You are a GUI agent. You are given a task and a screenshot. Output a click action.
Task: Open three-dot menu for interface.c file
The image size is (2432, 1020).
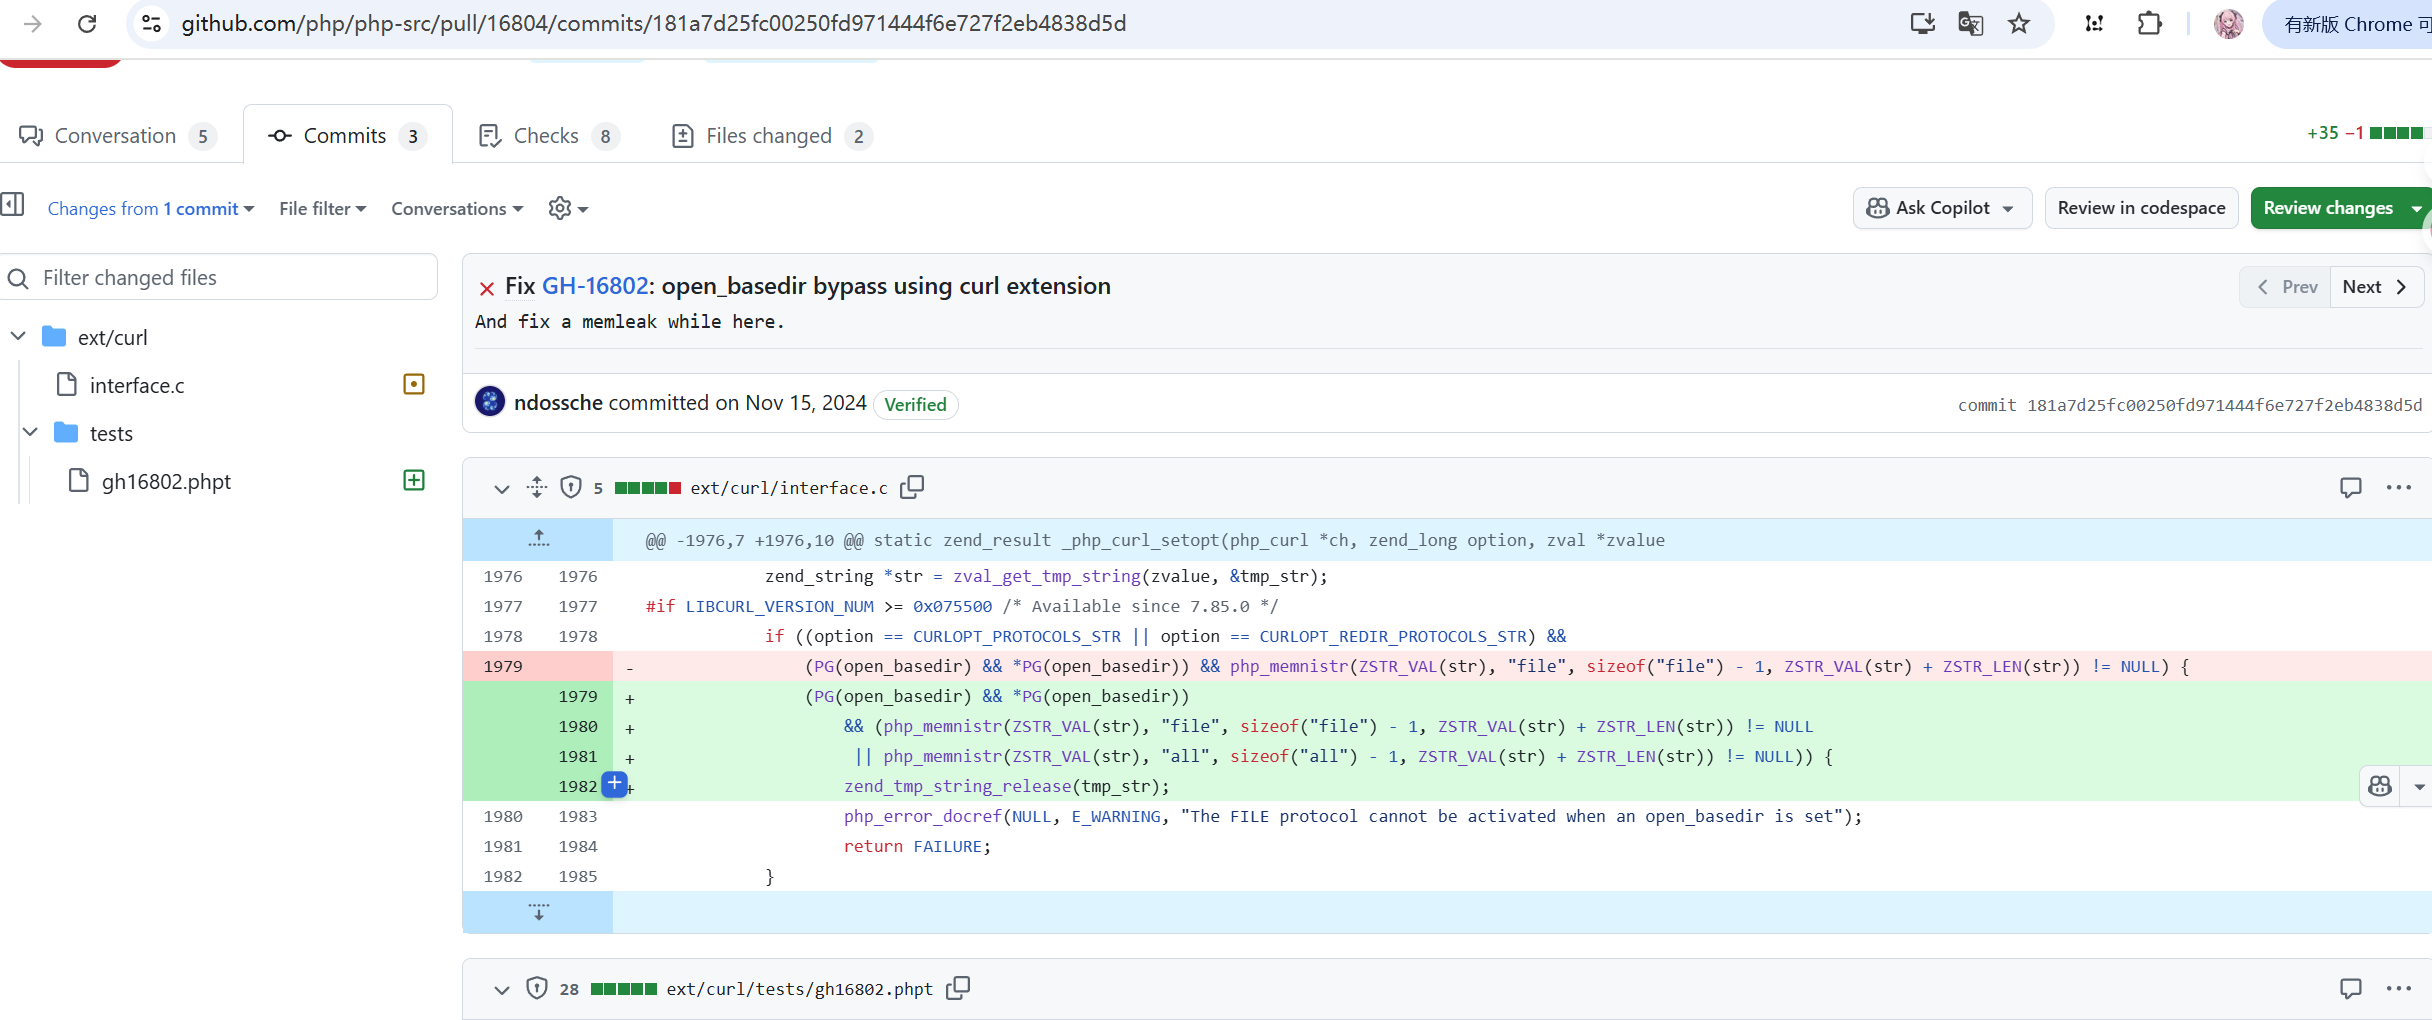point(2398,487)
